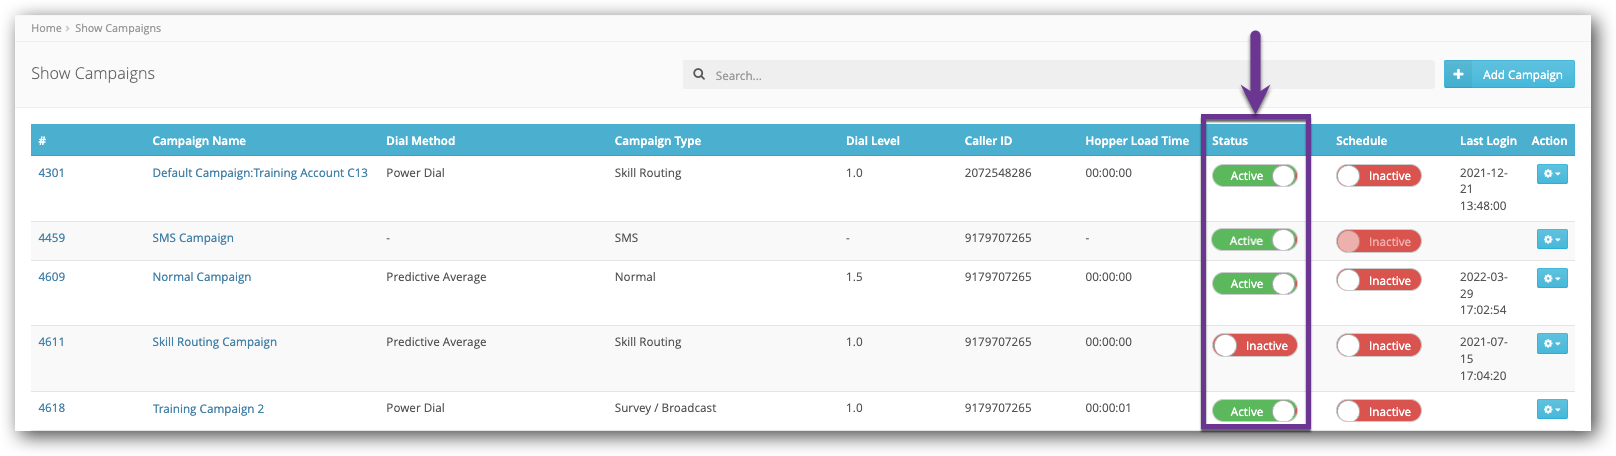
Task: Open the gear action menu for Skill Routing Campaign
Action: point(1551,344)
